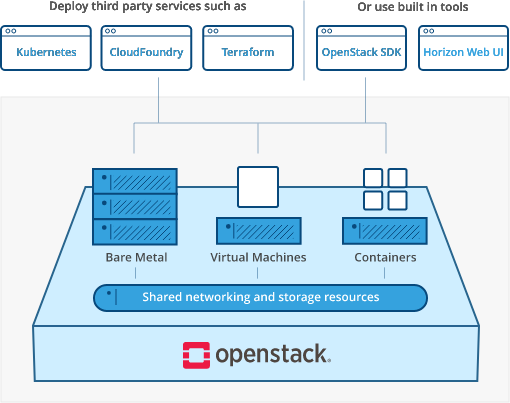Click the Virtual Machines label
Screen dimensions: 510x403
pos(258,257)
